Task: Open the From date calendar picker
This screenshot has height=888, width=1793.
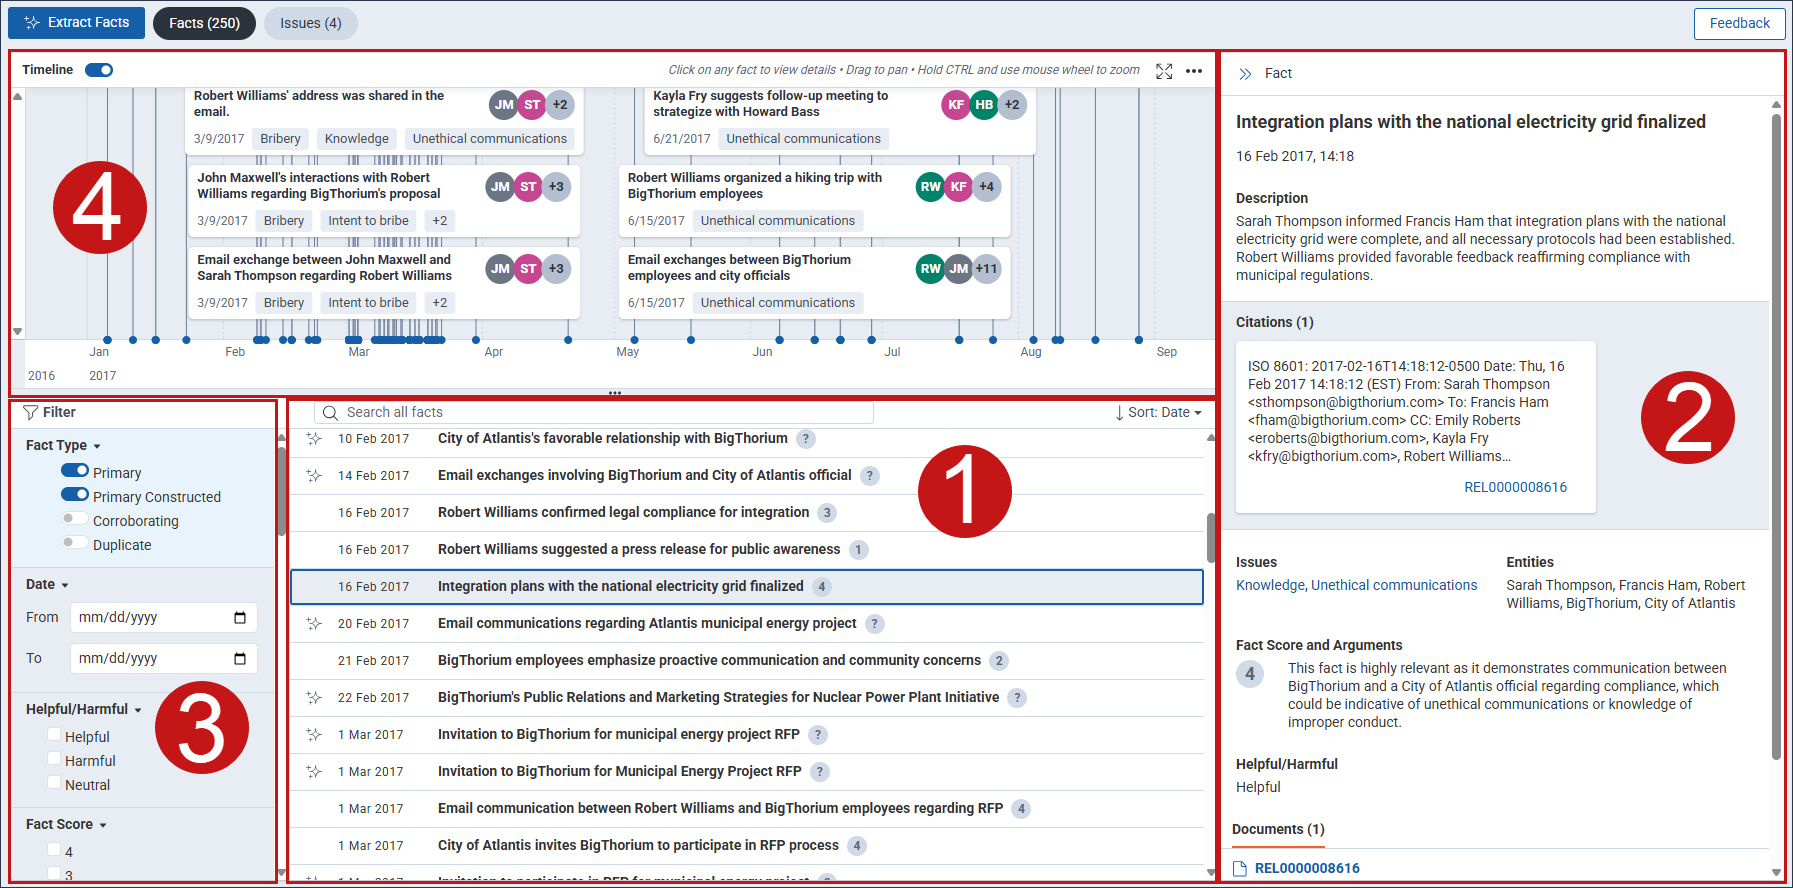Action: (x=240, y=618)
